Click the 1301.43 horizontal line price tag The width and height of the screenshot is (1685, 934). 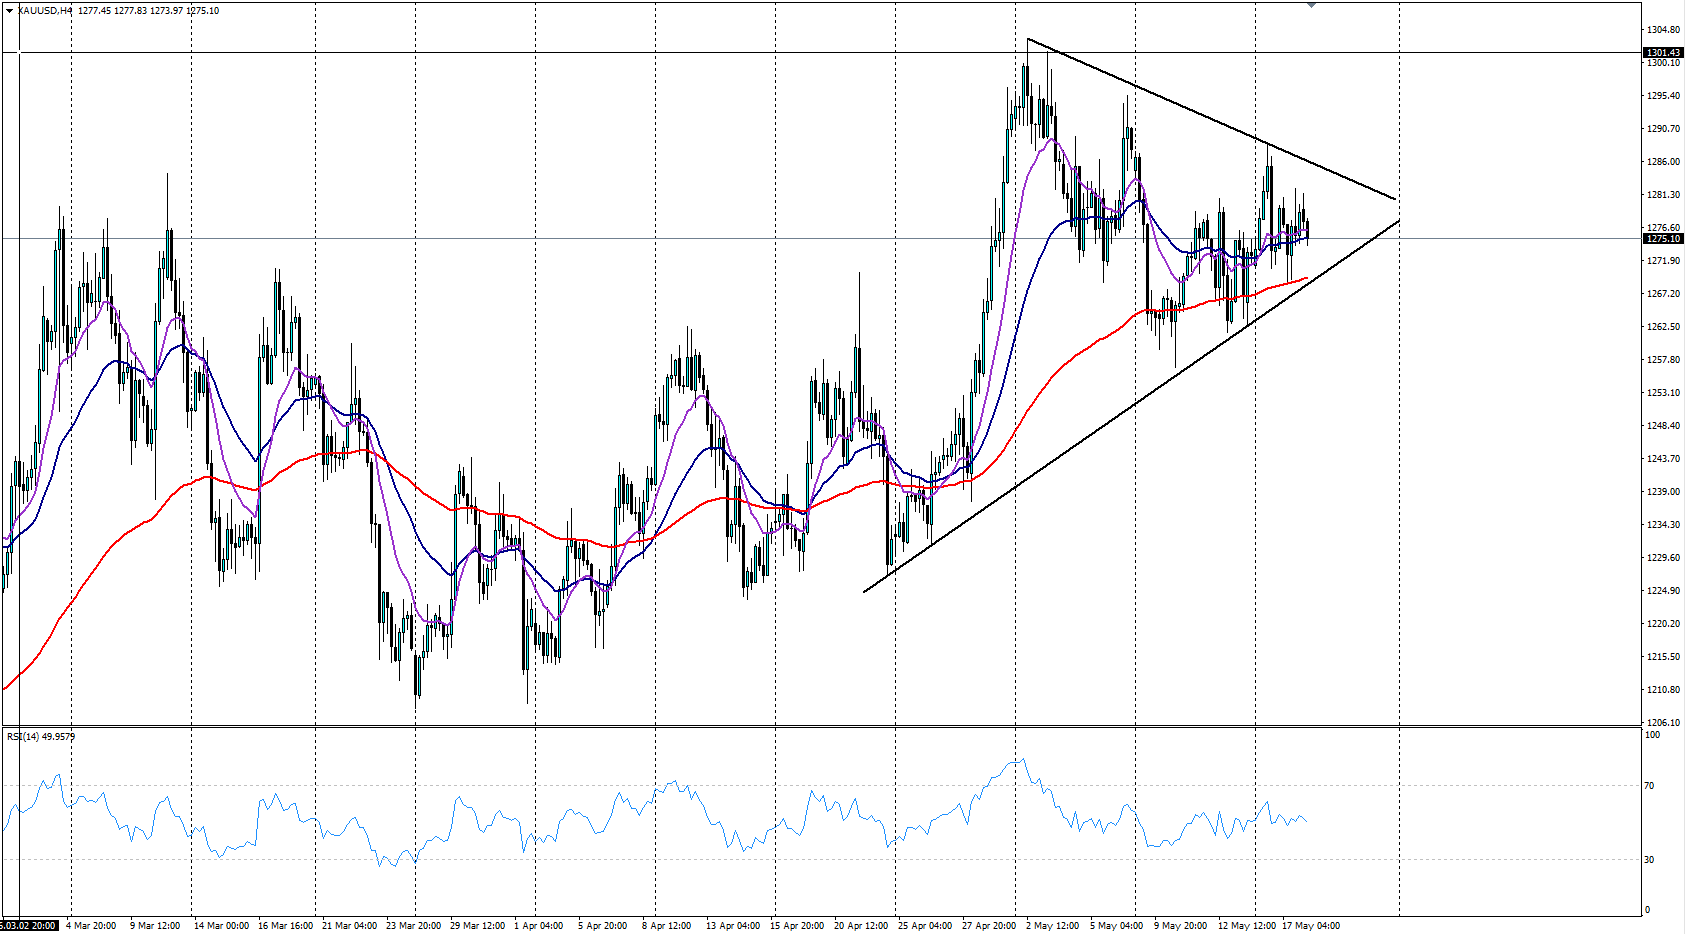pyautogui.click(x=1664, y=52)
